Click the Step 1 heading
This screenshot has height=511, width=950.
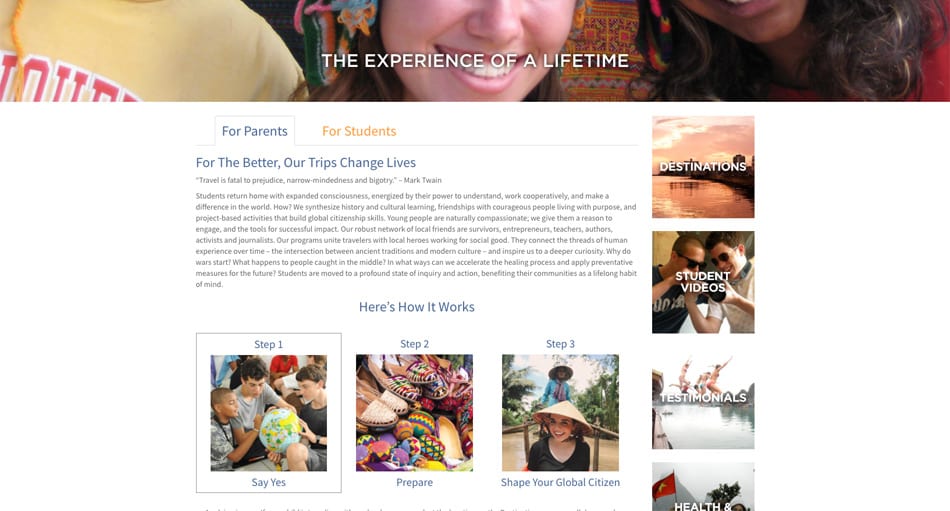point(268,344)
